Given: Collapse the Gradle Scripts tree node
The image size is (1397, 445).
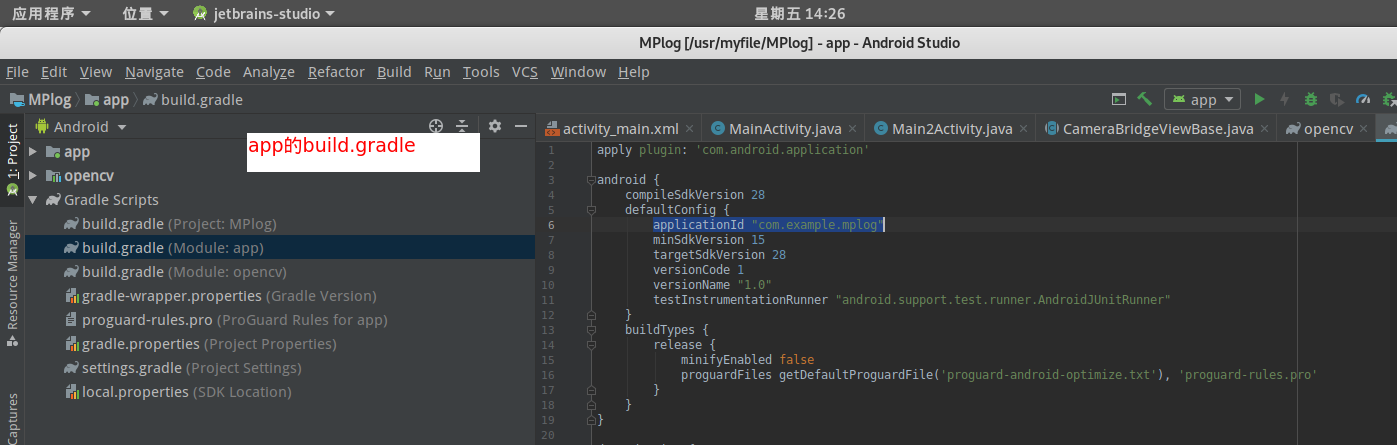Looking at the screenshot, I should [34, 200].
